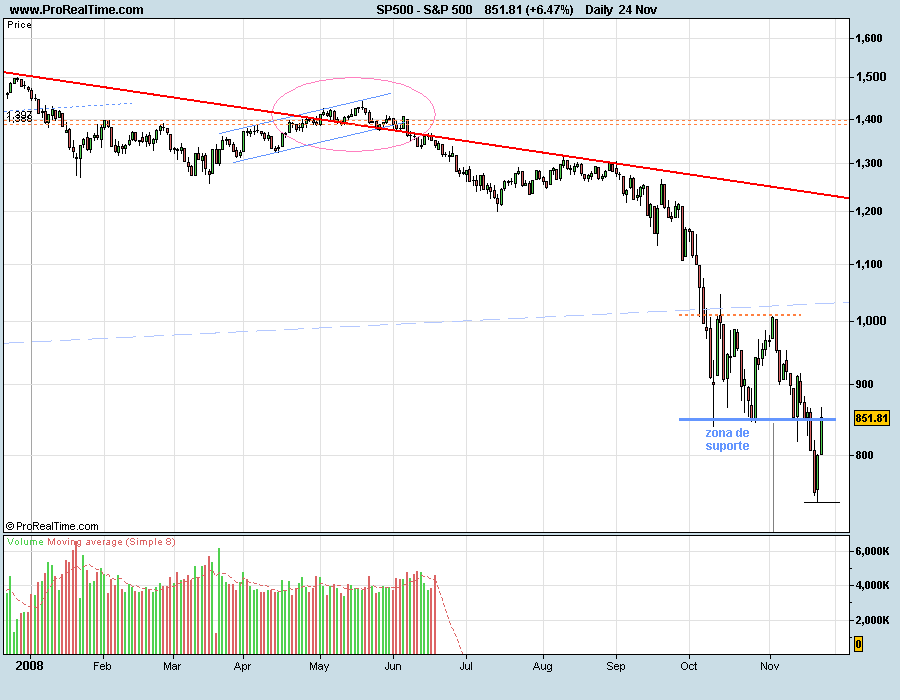Click the SP500 - S&P 500 chart title

tap(424, 9)
